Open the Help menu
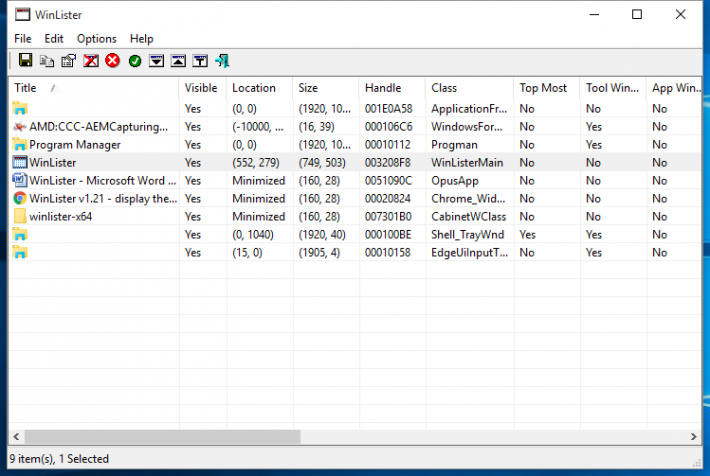The width and height of the screenshot is (710, 476). point(141,38)
